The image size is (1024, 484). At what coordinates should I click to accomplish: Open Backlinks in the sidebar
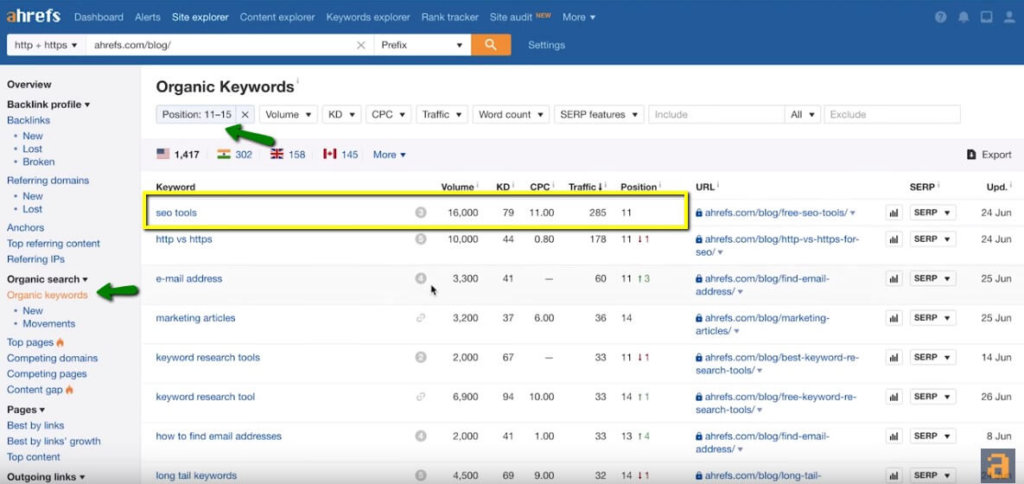[29, 120]
